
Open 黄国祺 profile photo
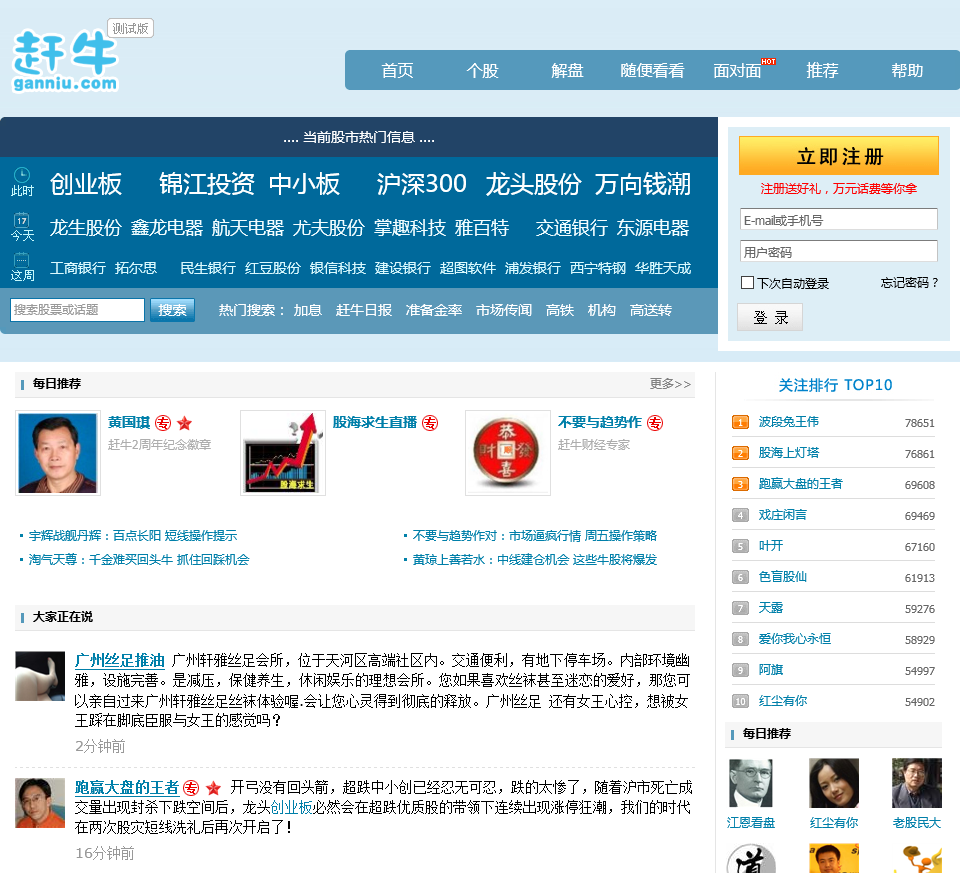[x=58, y=453]
